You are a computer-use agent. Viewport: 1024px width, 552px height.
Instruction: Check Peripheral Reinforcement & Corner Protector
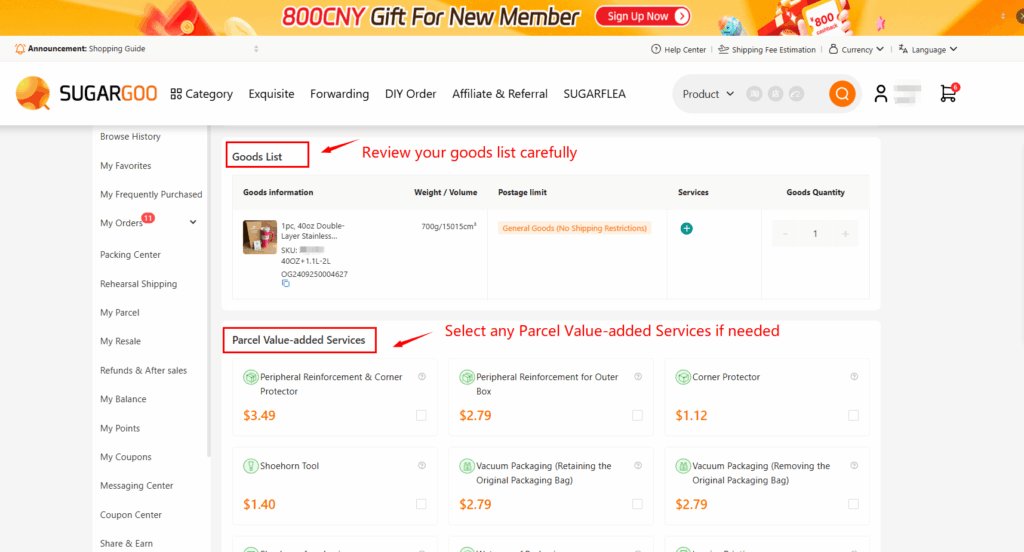point(421,415)
